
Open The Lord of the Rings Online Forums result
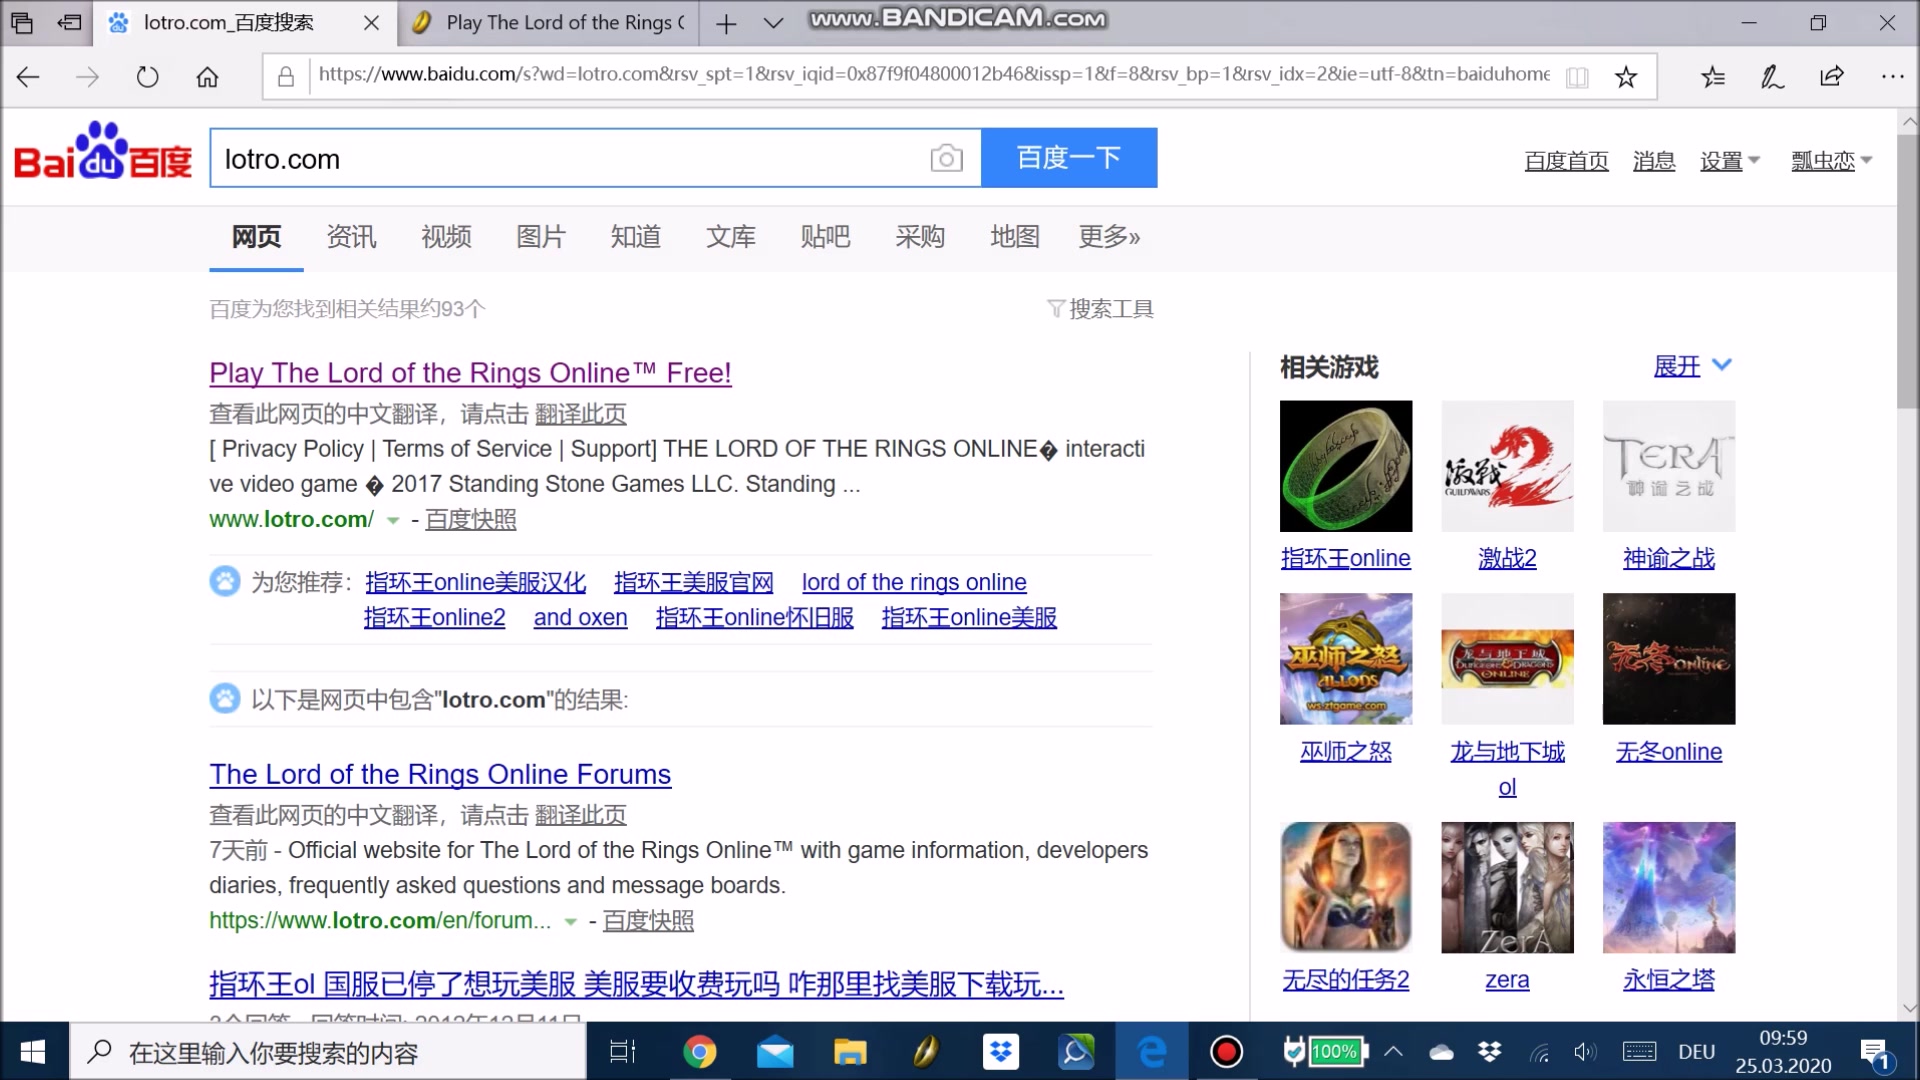click(x=440, y=774)
